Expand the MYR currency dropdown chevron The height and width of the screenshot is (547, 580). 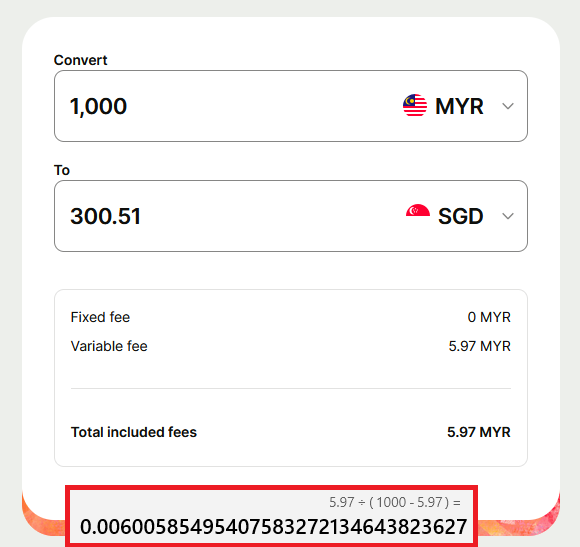(508, 106)
